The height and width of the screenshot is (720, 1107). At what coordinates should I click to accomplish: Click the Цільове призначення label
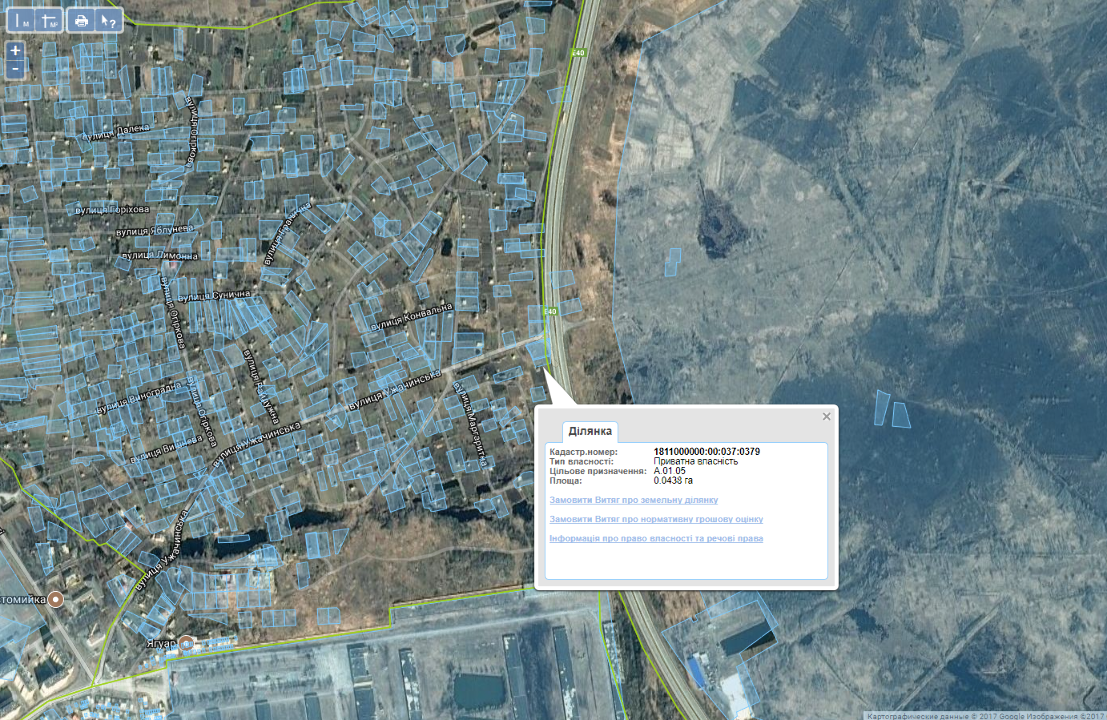598,471
